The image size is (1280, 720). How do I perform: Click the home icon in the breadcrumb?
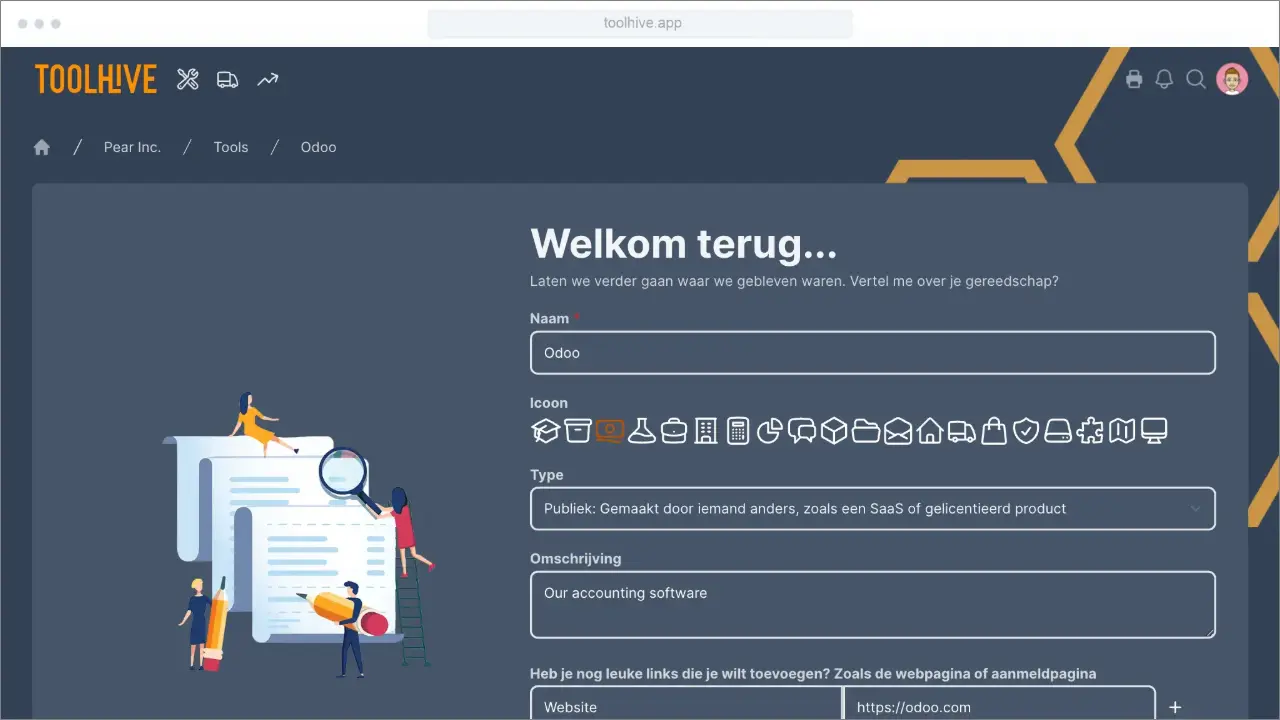click(41, 146)
